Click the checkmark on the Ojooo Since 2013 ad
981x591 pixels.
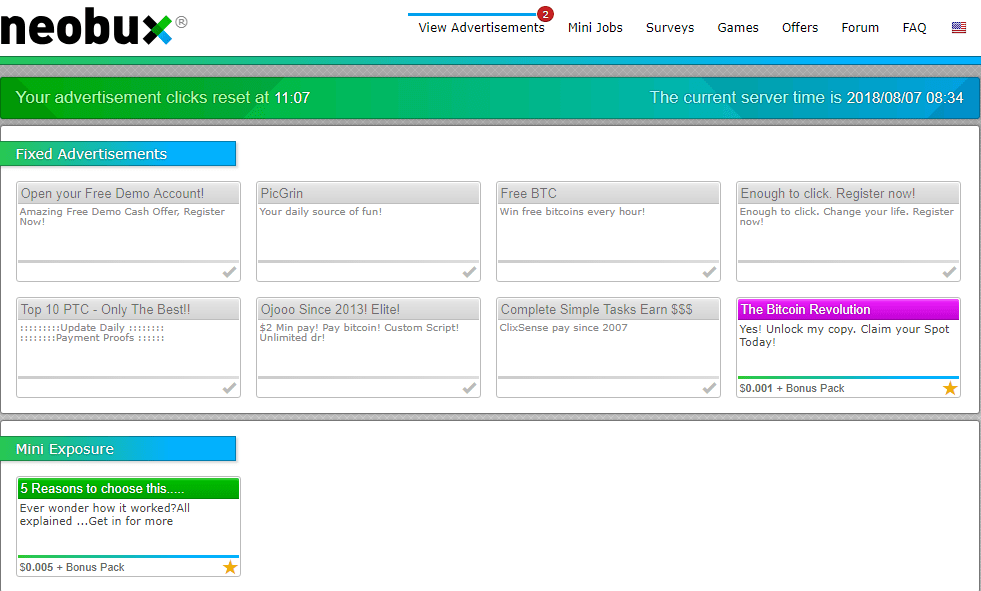click(469, 388)
